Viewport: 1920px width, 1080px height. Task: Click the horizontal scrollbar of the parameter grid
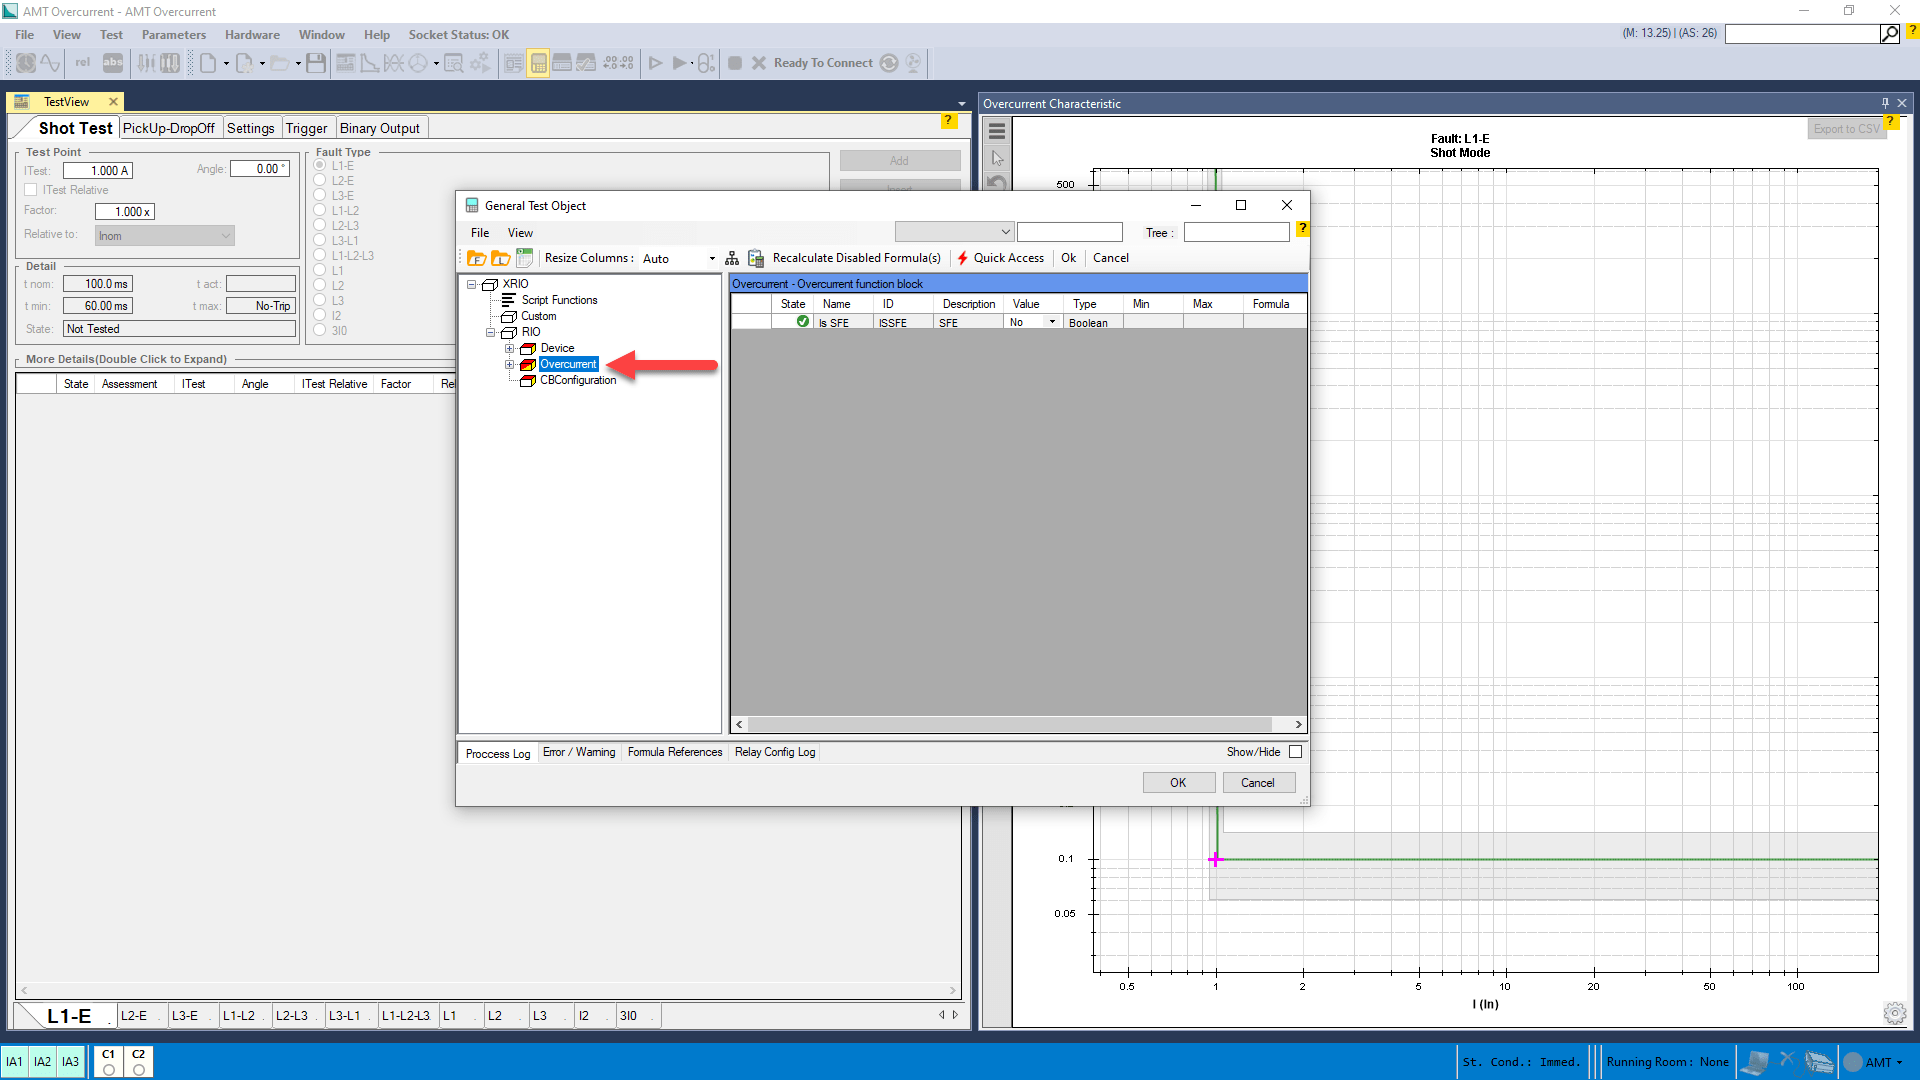pyautogui.click(x=1010, y=724)
